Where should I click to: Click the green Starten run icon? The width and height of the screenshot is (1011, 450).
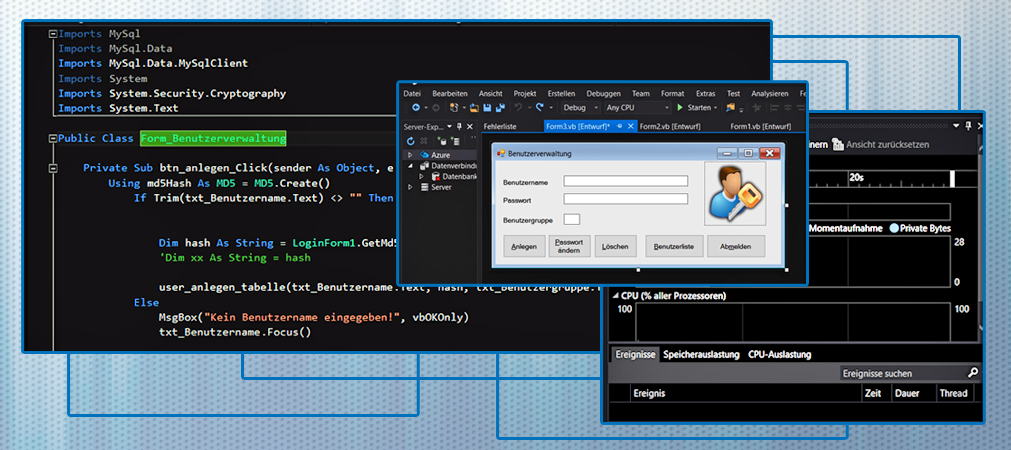coord(680,108)
